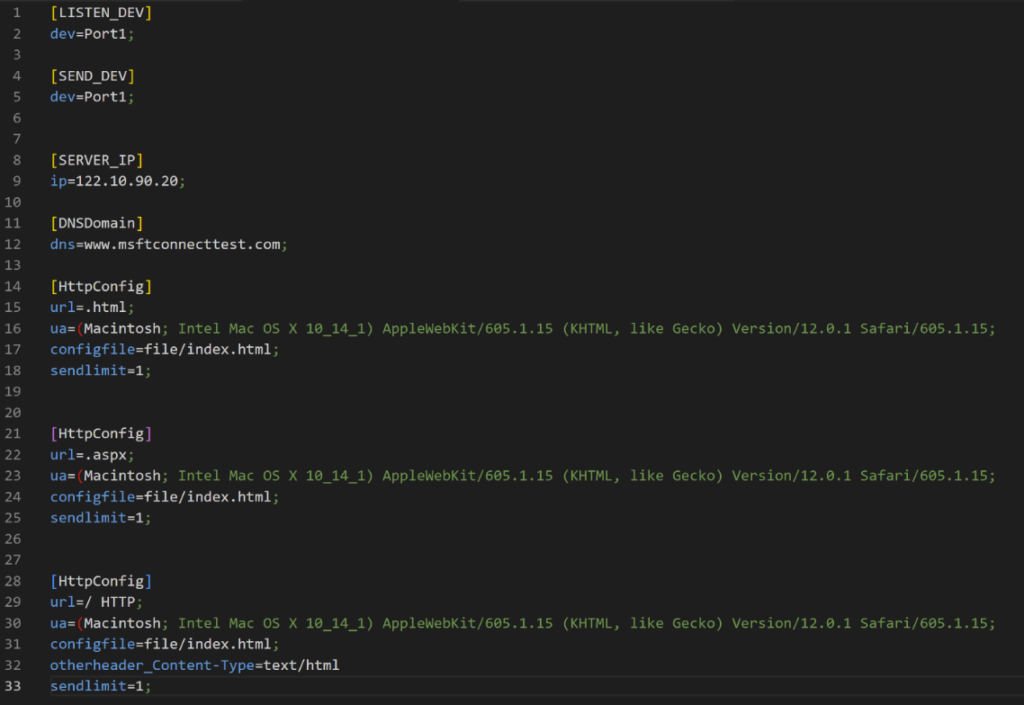Select the first [HttpConfig] section header
The height and width of the screenshot is (705, 1024).
point(91,286)
